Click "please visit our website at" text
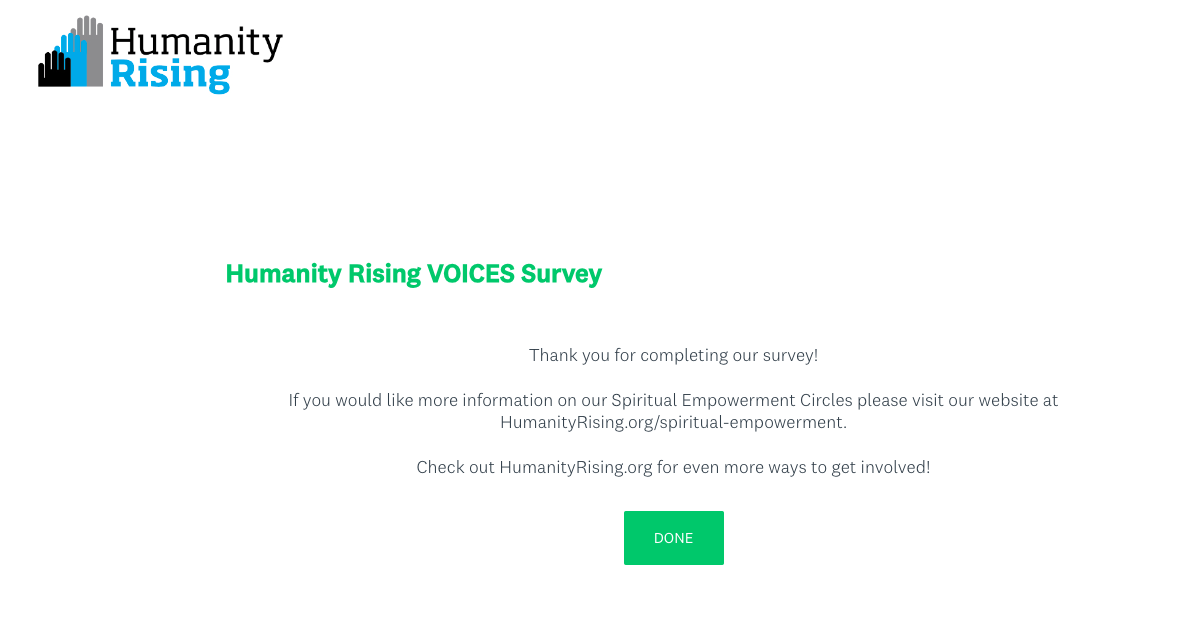The image size is (1182, 620). (957, 400)
